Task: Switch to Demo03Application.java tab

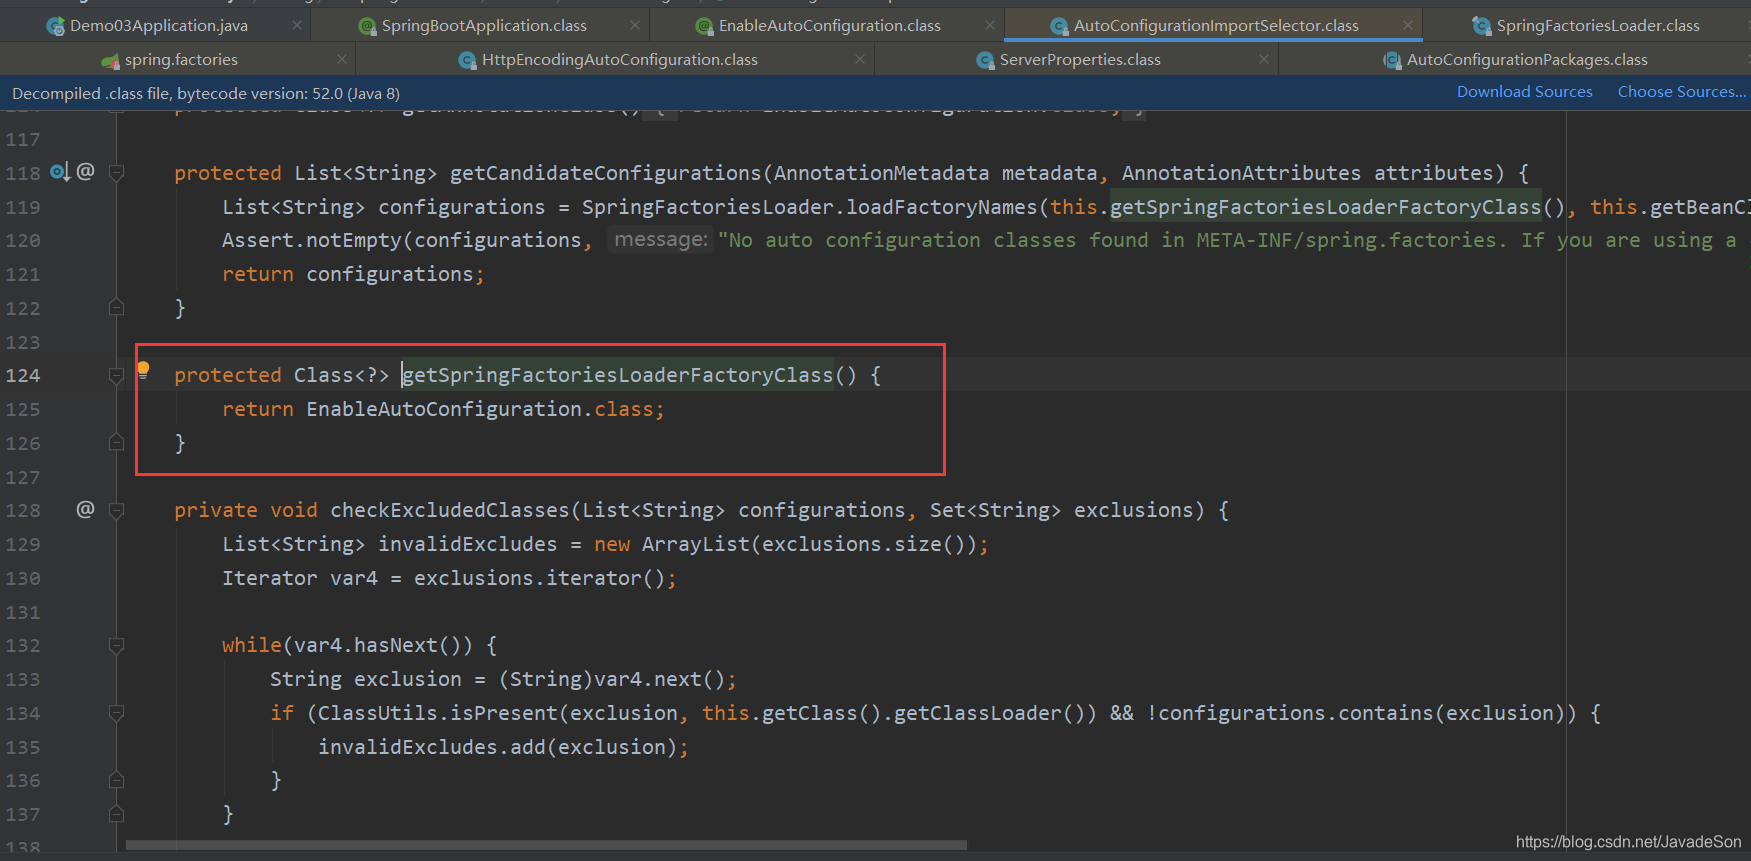Action: click(x=158, y=25)
